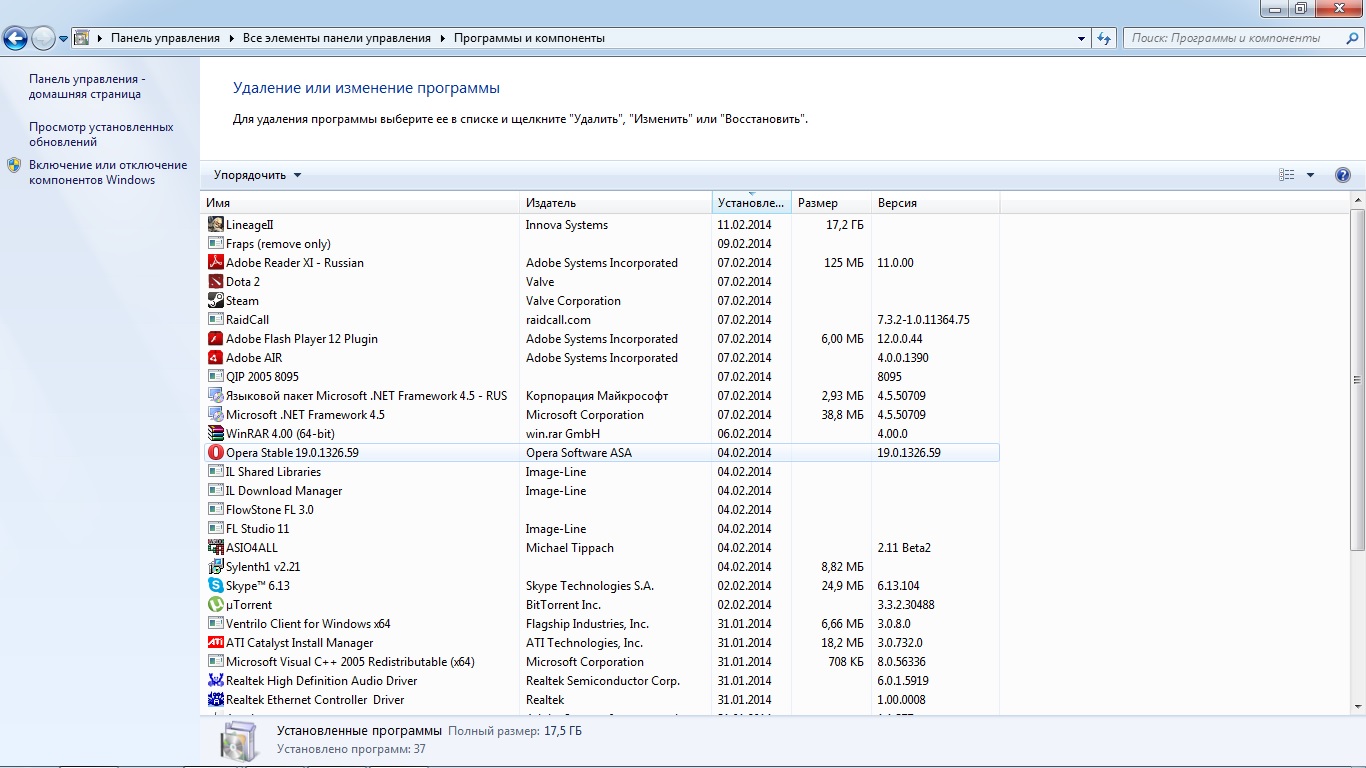
Task: Click the Opera Stable icon
Action: 215,453
